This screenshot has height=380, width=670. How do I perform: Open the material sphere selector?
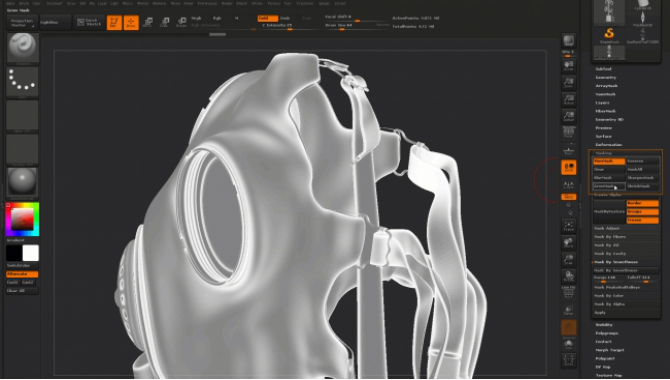point(23,183)
